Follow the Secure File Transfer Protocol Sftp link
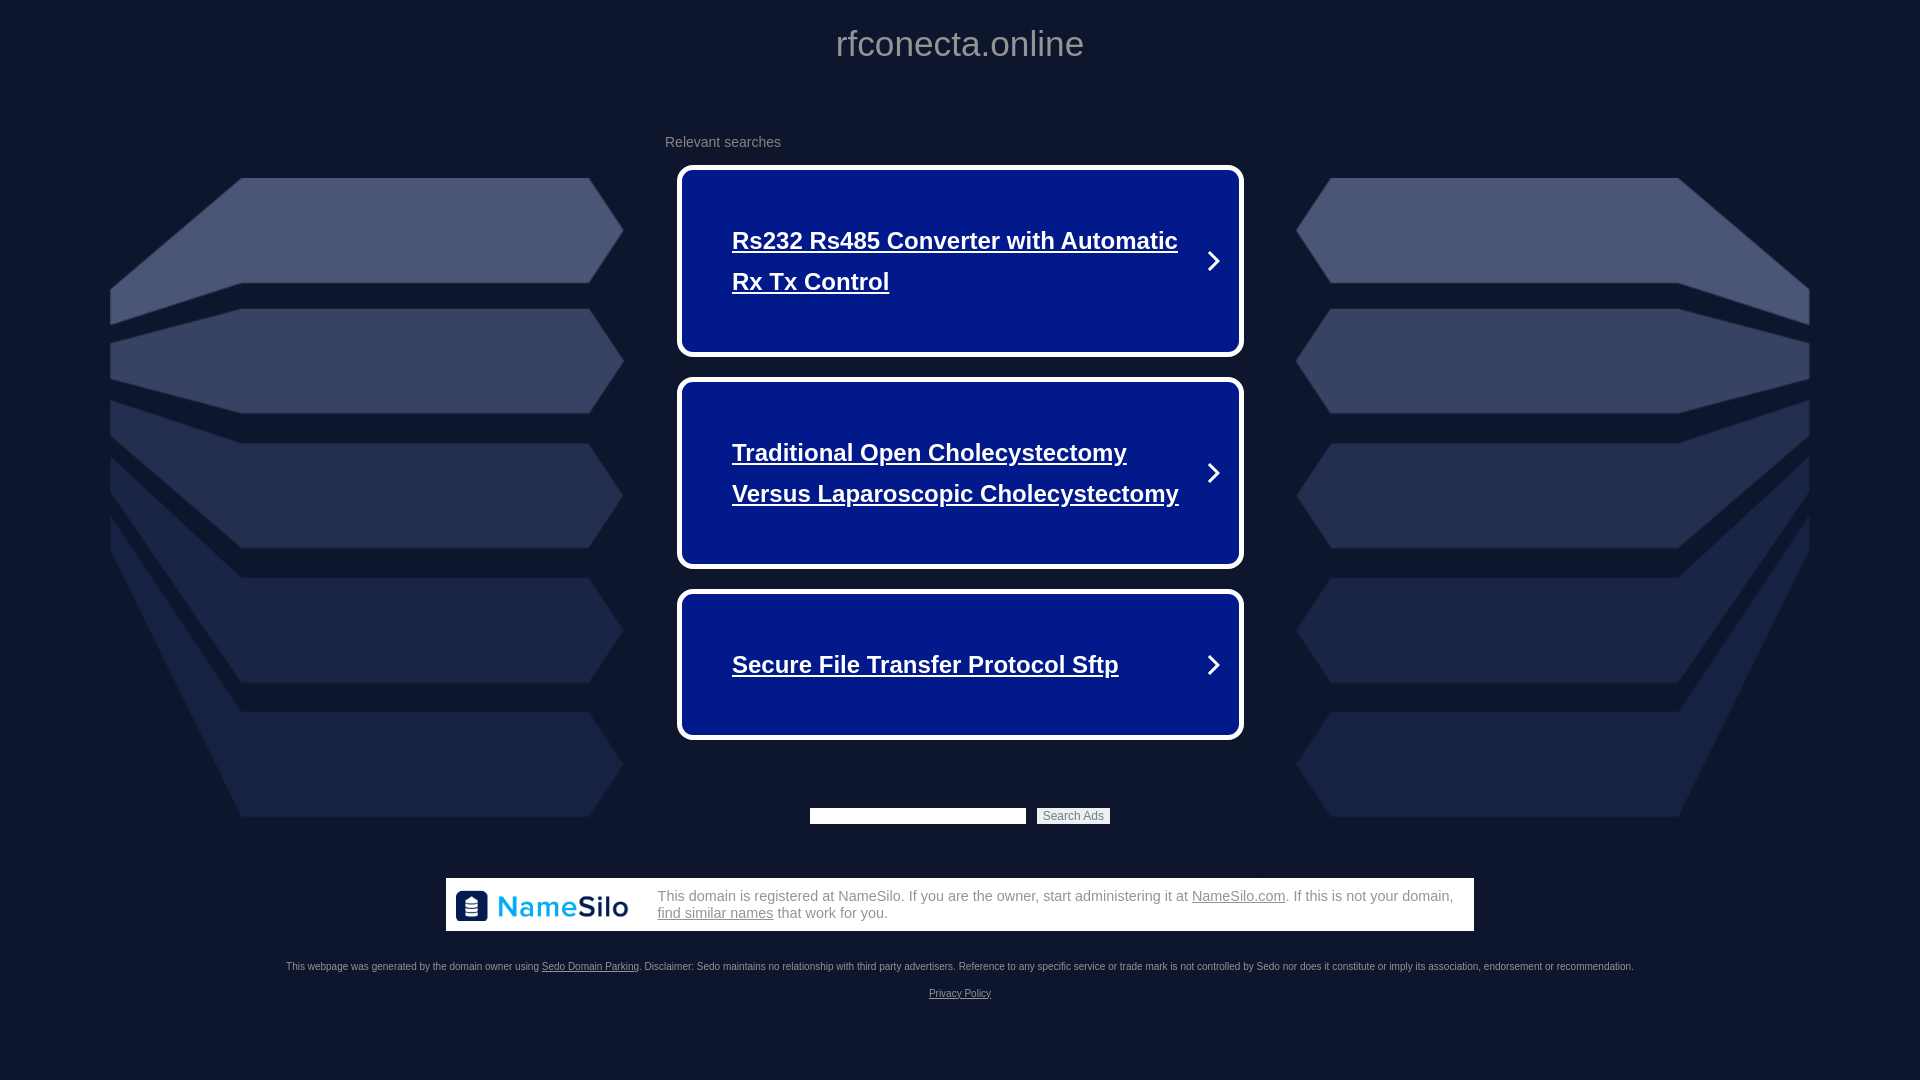This screenshot has width=1920, height=1080. click(924, 665)
